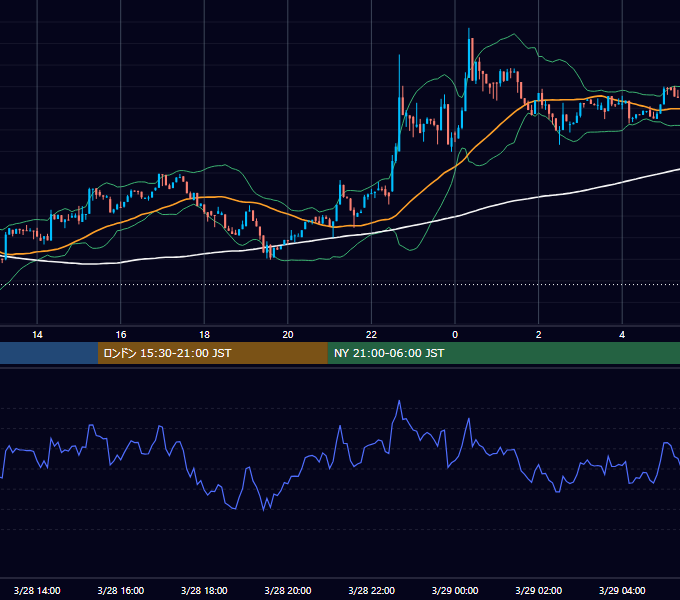Click the ロンドン 15:30-21:00 JST session band
Viewport: 680px width, 600px height.
(x=212, y=353)
